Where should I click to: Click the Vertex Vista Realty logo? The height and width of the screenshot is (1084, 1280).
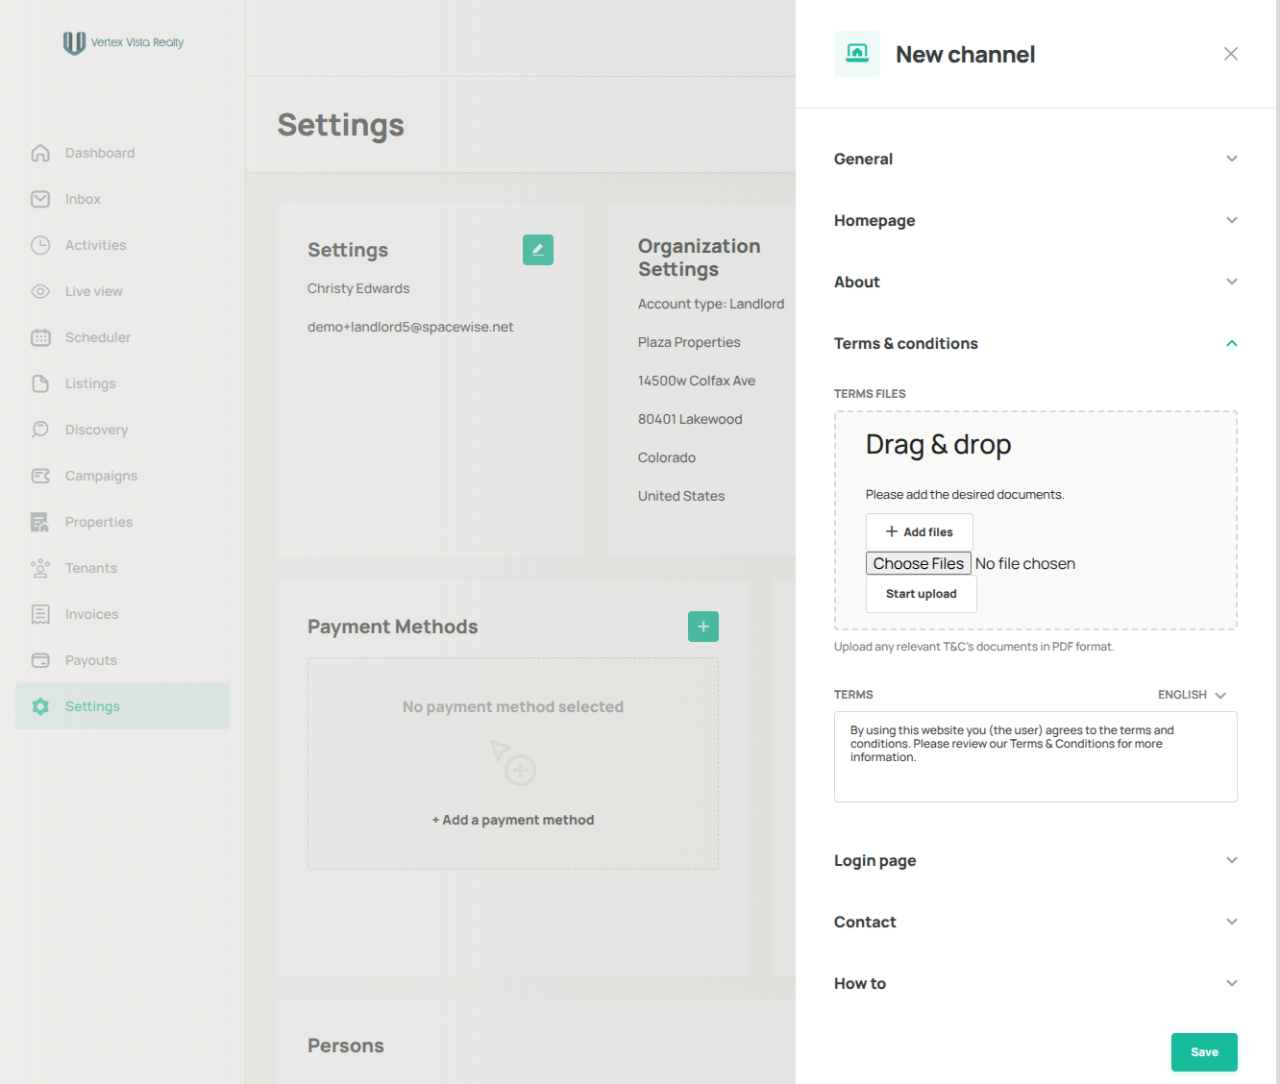pos(123,43)
